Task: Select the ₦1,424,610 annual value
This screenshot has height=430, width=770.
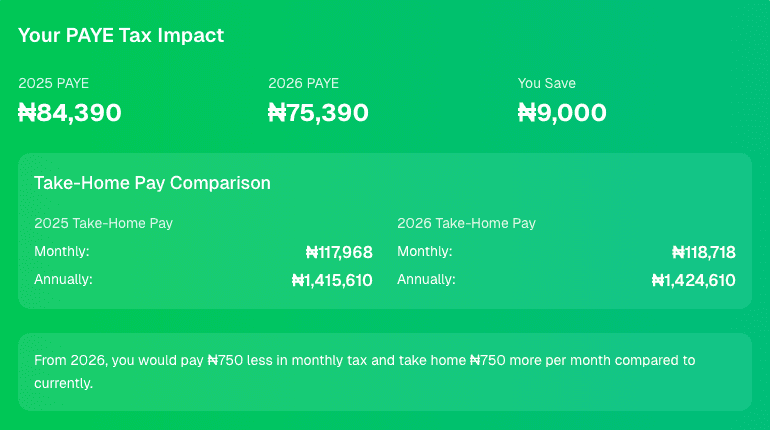Action: (x=694, y=281)
